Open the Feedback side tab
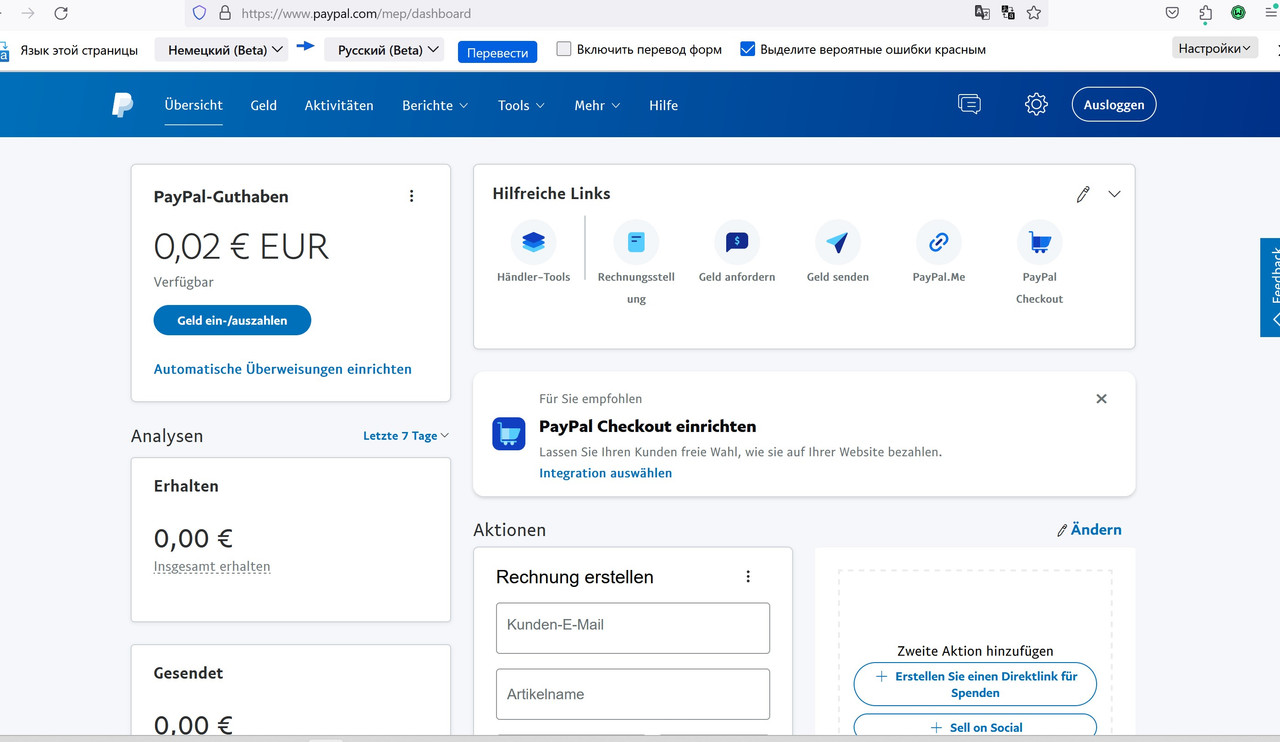Viewport: 1280px width, 742px height. point(1270,287)
